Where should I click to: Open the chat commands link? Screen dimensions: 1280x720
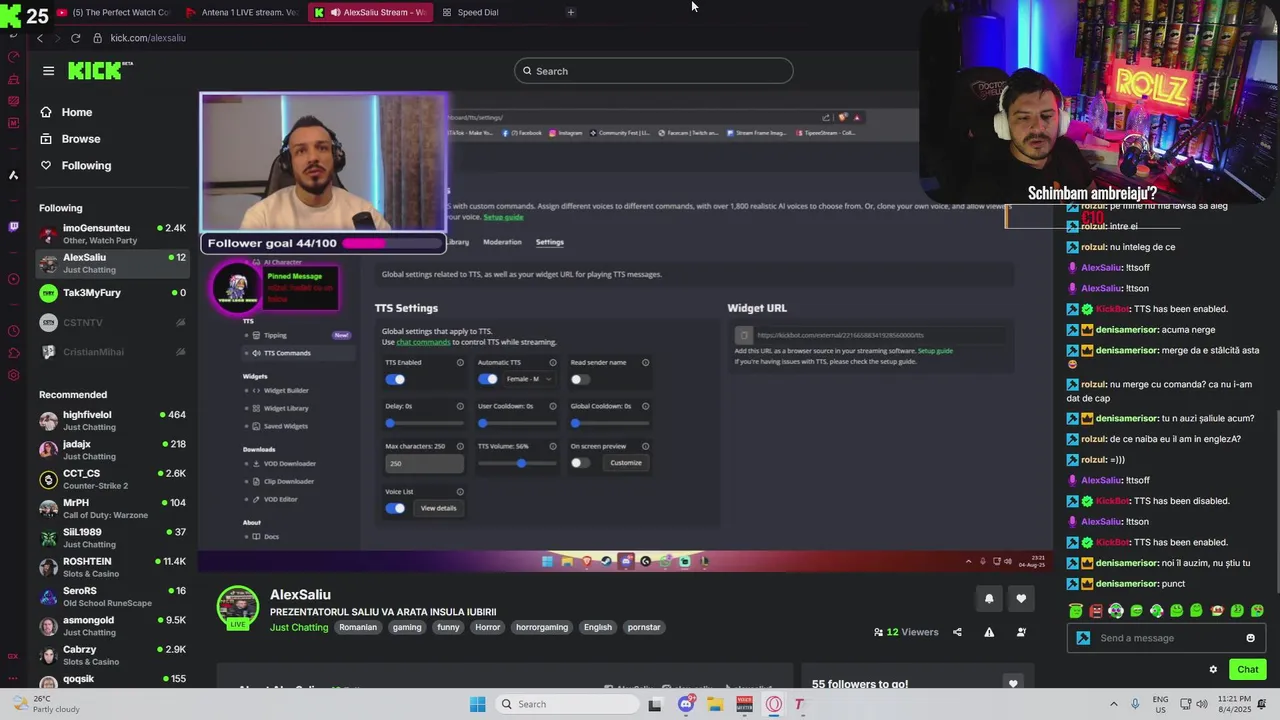[x=423, y=342]
